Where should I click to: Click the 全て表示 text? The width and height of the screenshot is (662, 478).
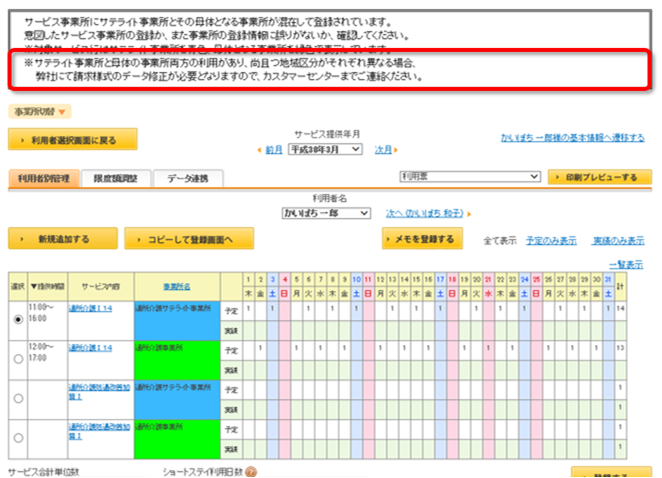click(x=499, y=241)
